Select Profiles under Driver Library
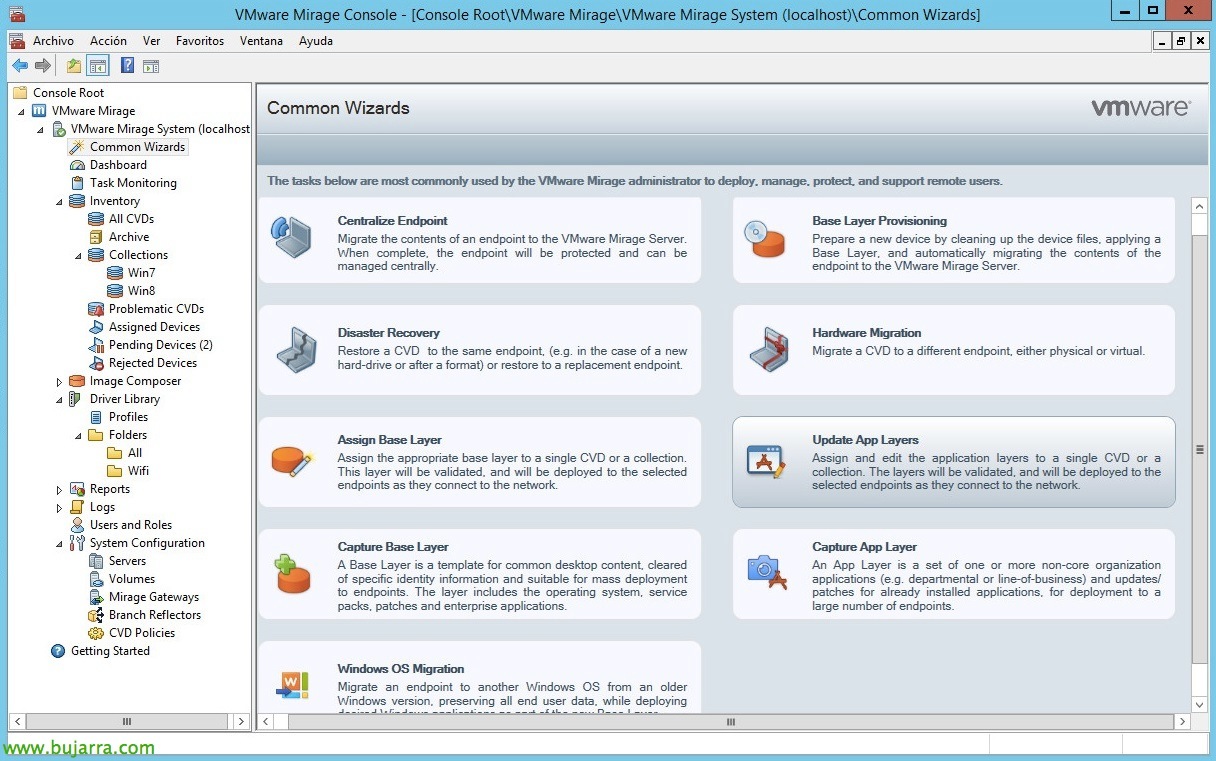The height and width of the screenshot is (761, 1216). [x=128, y=417]
